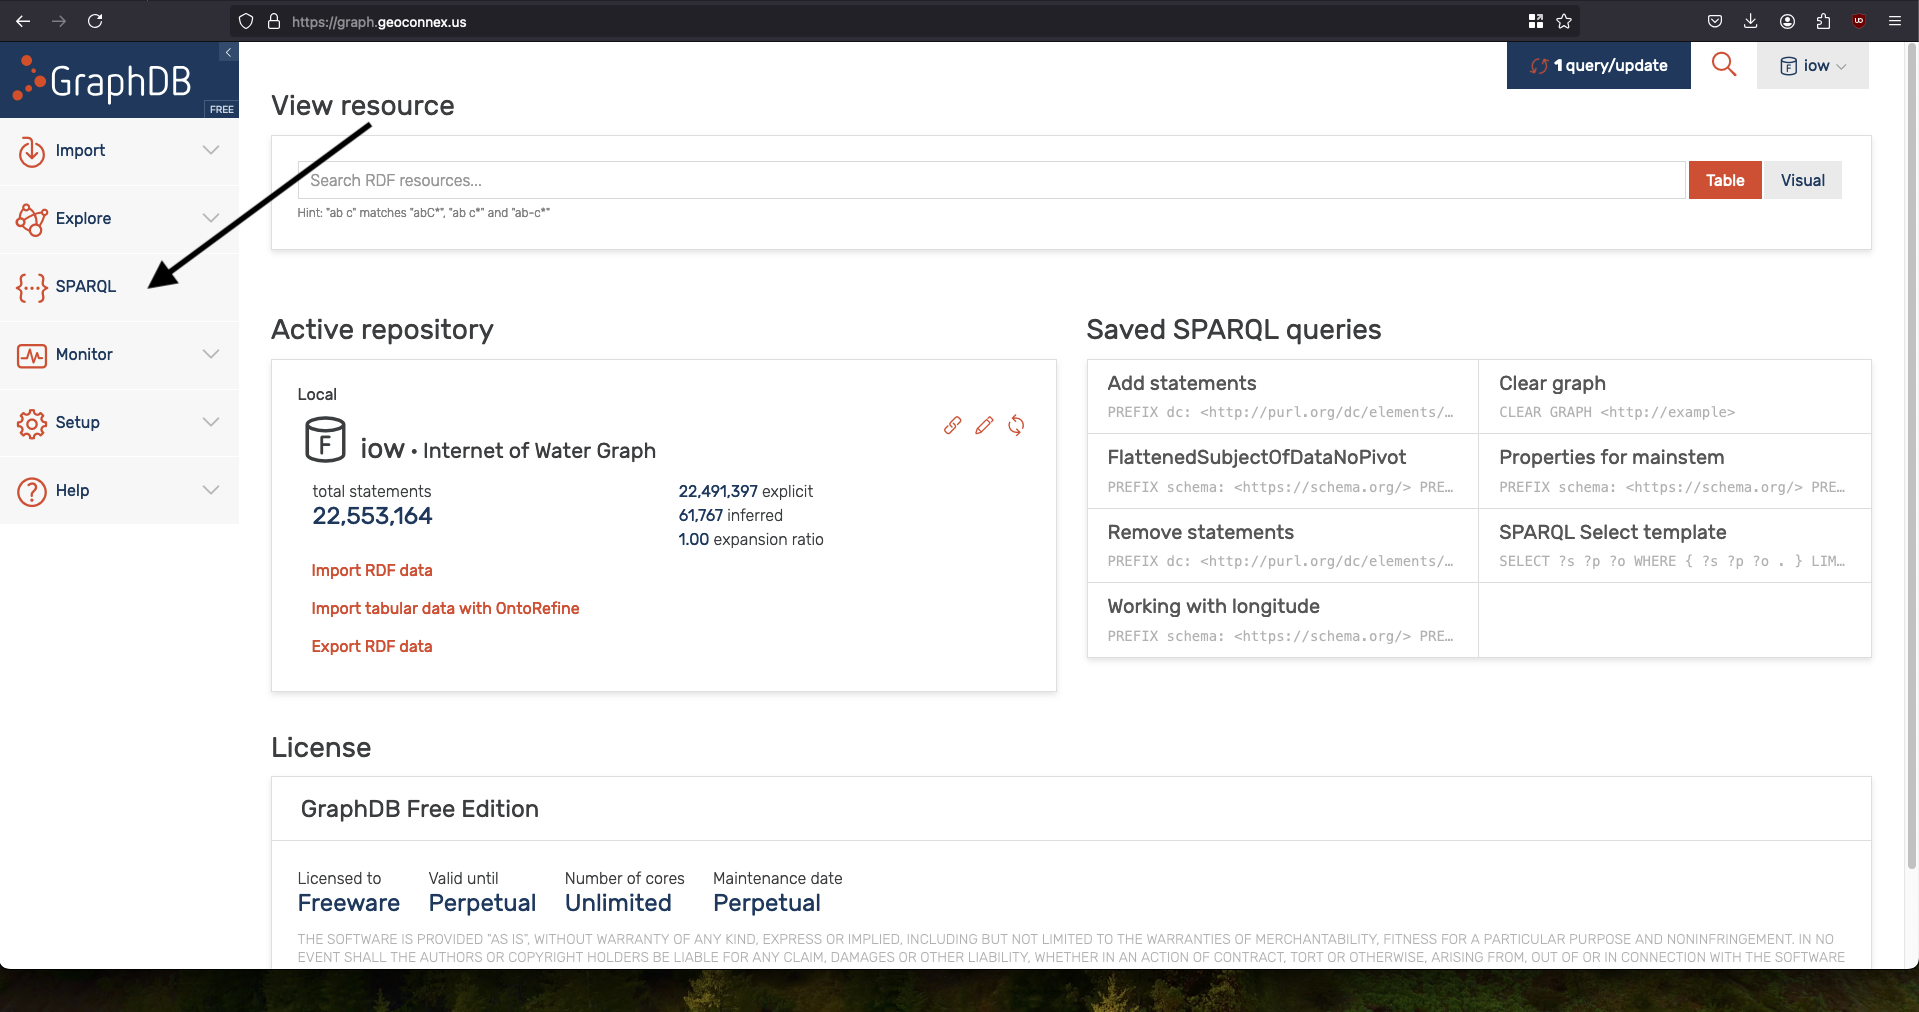This screenshot has height=1012, width=1919.
Task: Copy repository URL via link icon
Action: pyautogui.click(x=953, y=425)
